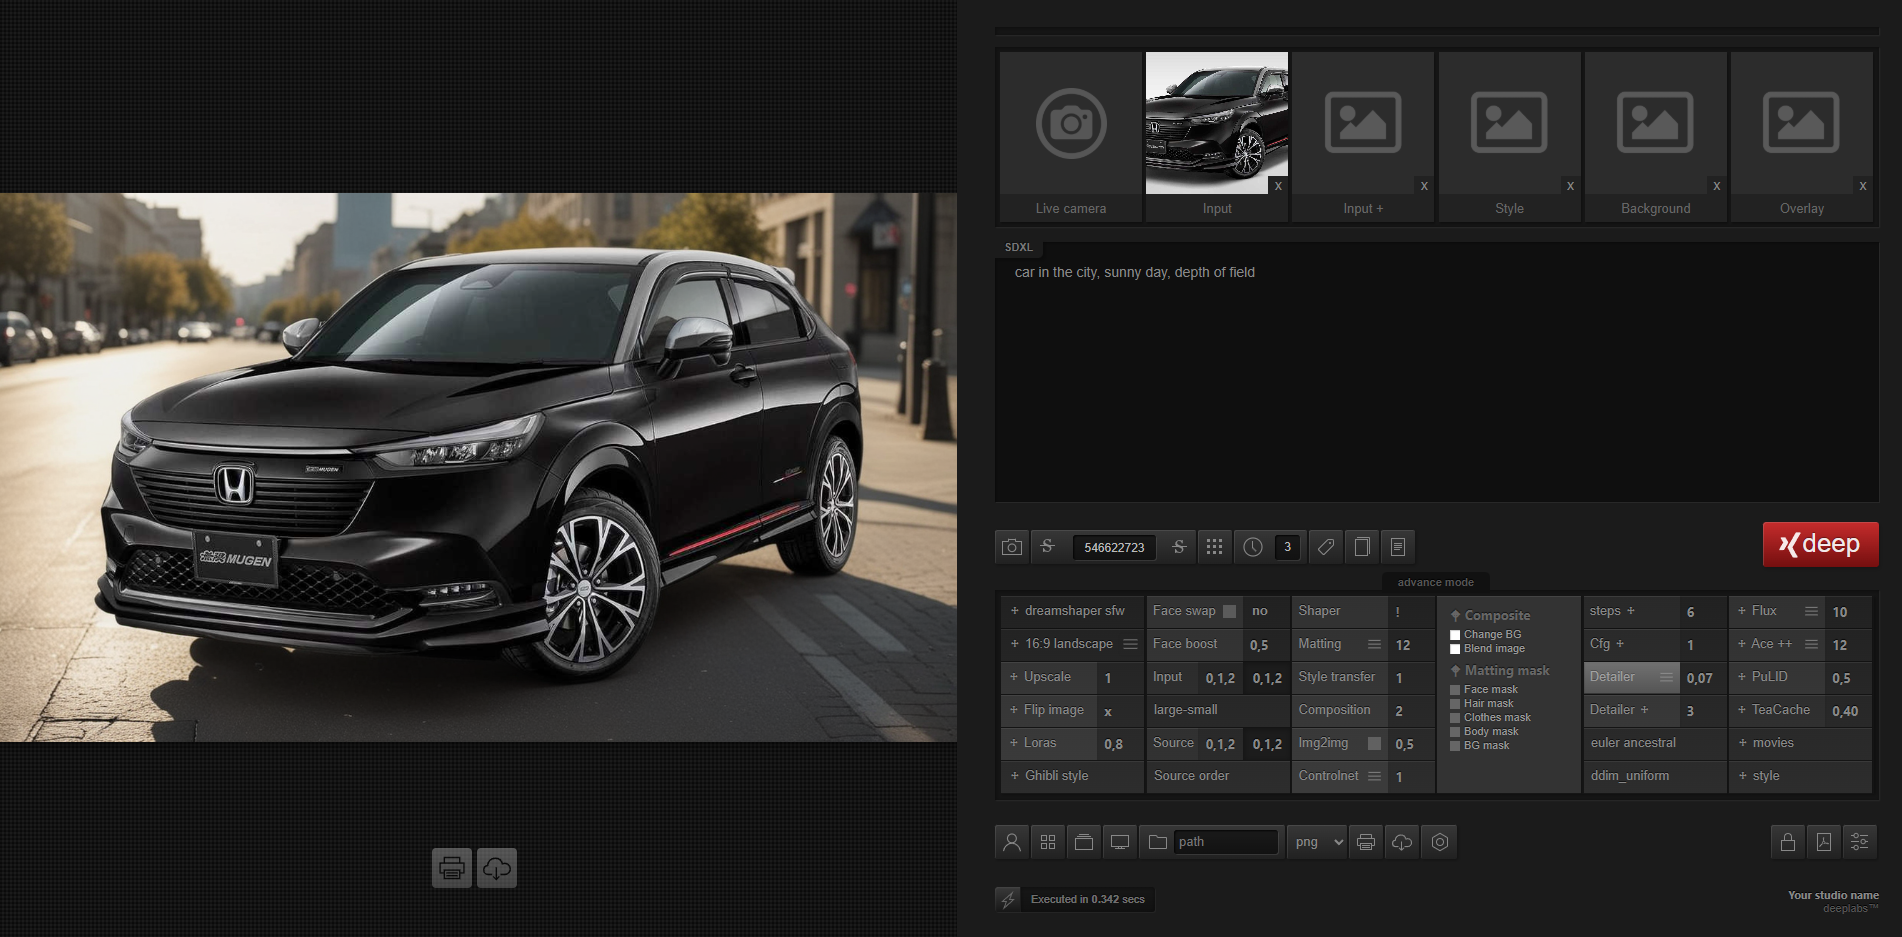Click the monitor display icon
Screen dimensions: 1902x937
(1120, 842)
